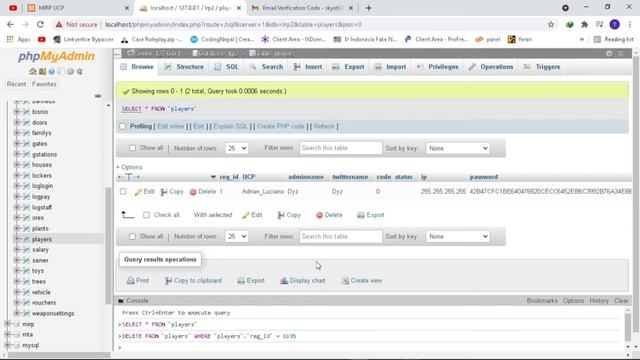This screenshot has height=360, width=640.
Task: Click the red Delete icon in row 1
Action: click(193, 191)
